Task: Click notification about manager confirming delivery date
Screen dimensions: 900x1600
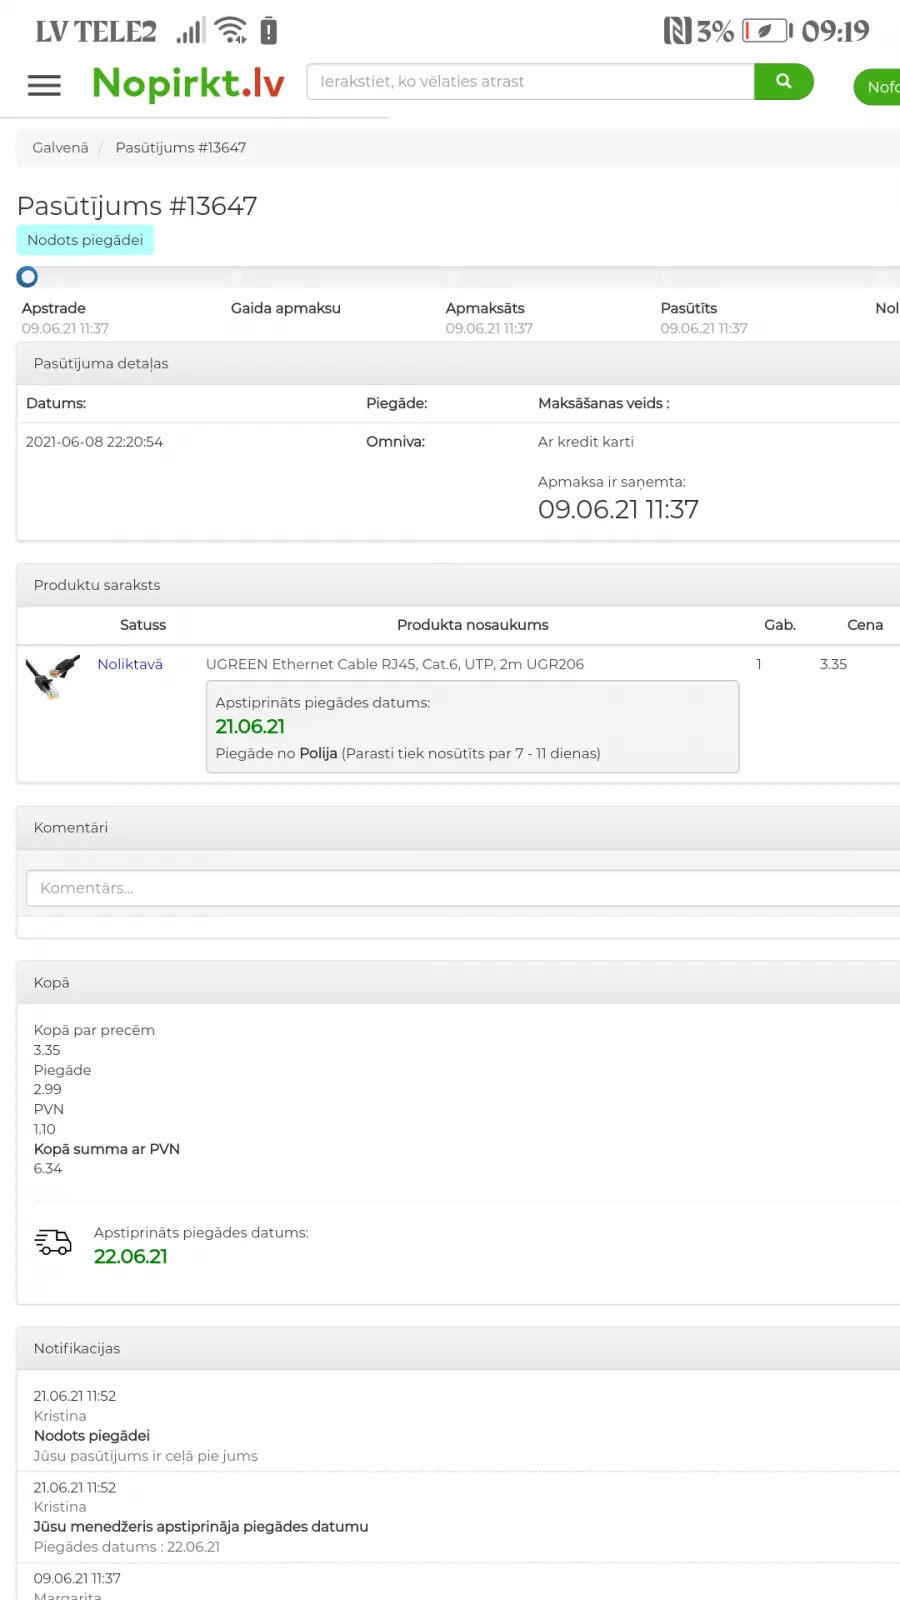Action: point(201,1527)
